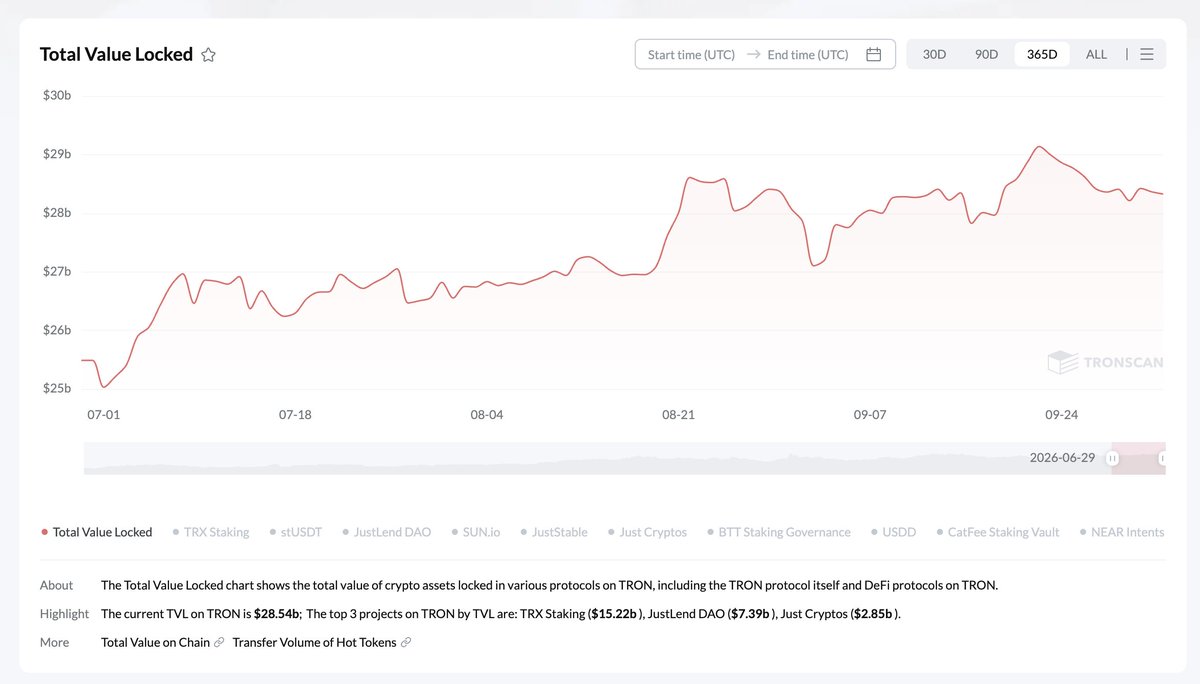Favorite the Total Value Locked chart star
The image size is (1200, 684).
[208, 55]
